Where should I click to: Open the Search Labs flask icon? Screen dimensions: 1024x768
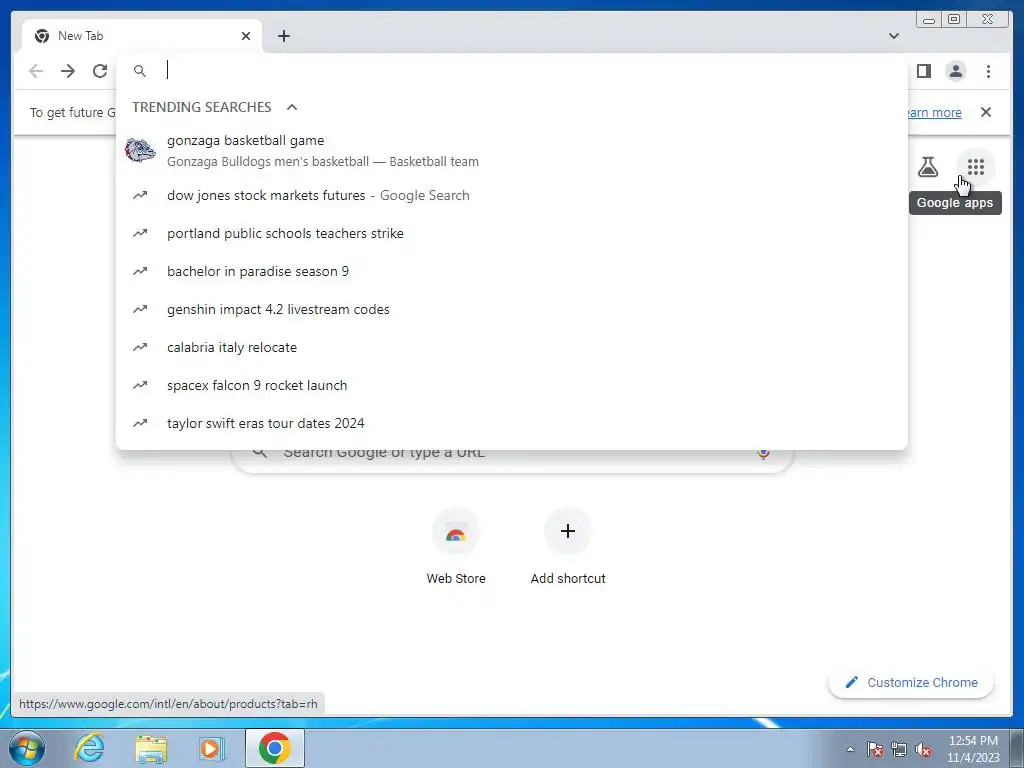pos(927,167)
